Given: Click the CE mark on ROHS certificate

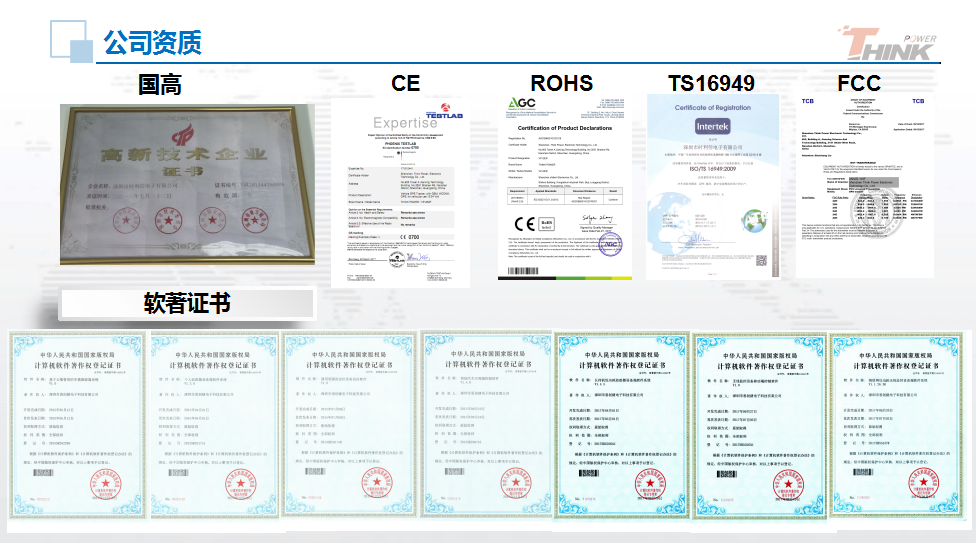Looking at the screenshot, I should point(526,222).
